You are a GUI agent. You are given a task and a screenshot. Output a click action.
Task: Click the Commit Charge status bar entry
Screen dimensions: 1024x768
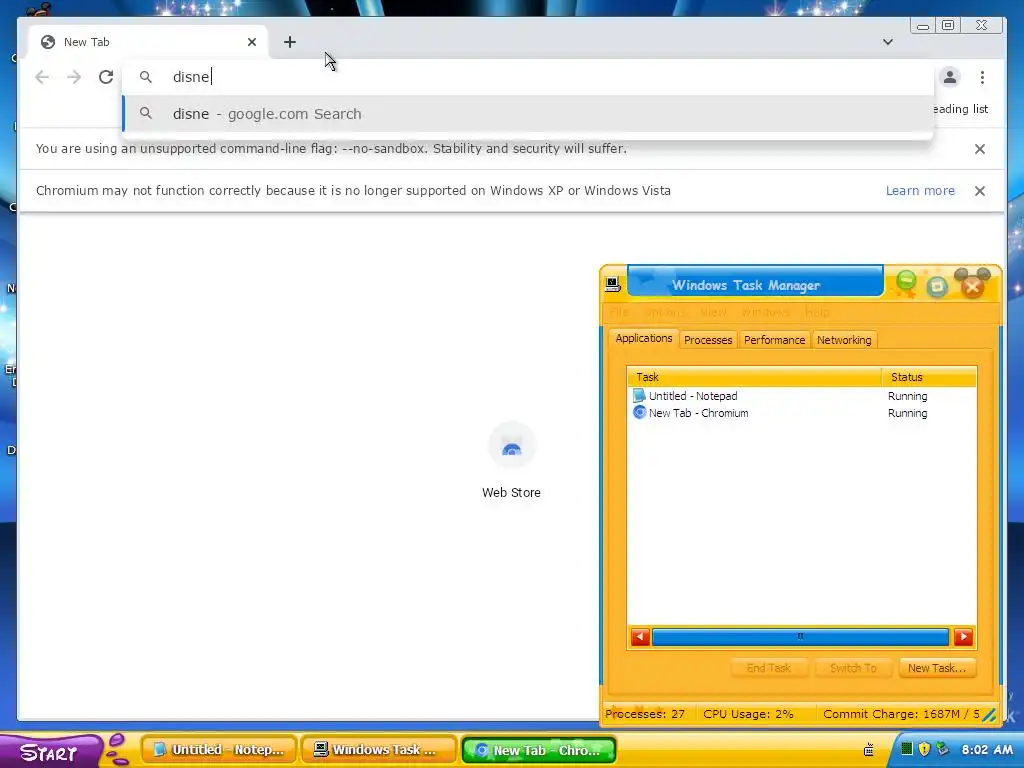click(901, 714)
